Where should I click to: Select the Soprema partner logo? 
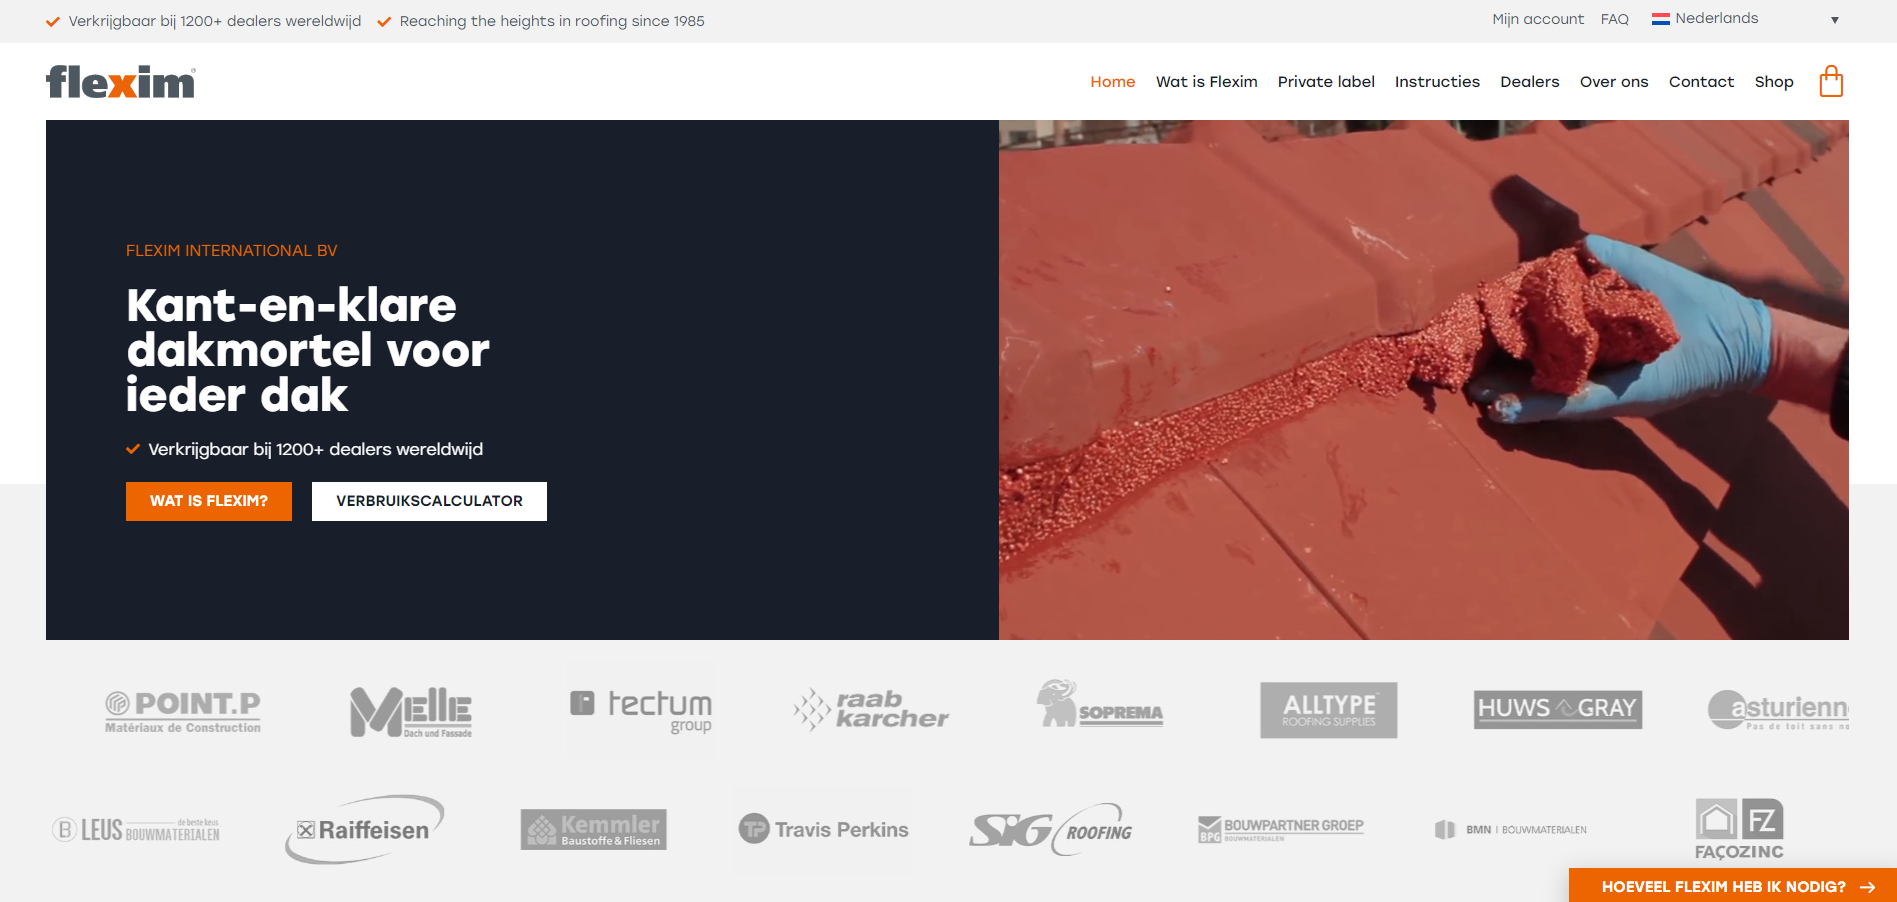(1099, 704)
